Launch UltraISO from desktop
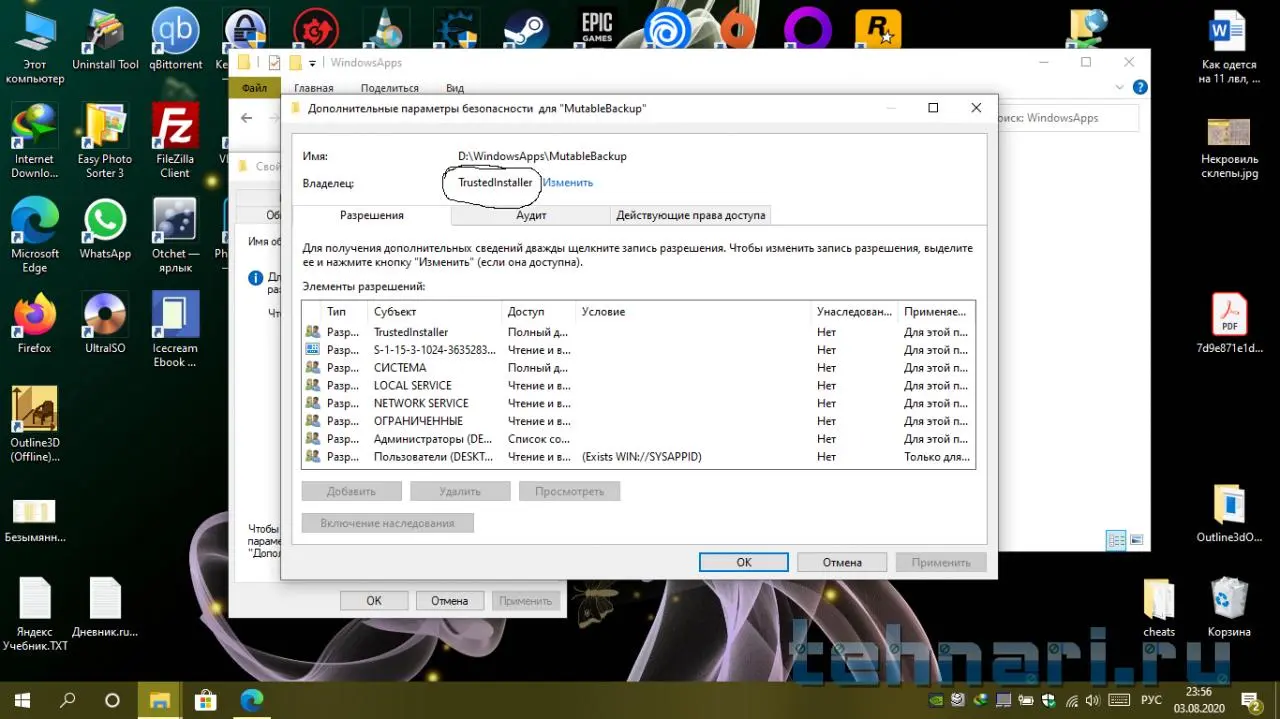The image size is (1280, 719). 105,323
